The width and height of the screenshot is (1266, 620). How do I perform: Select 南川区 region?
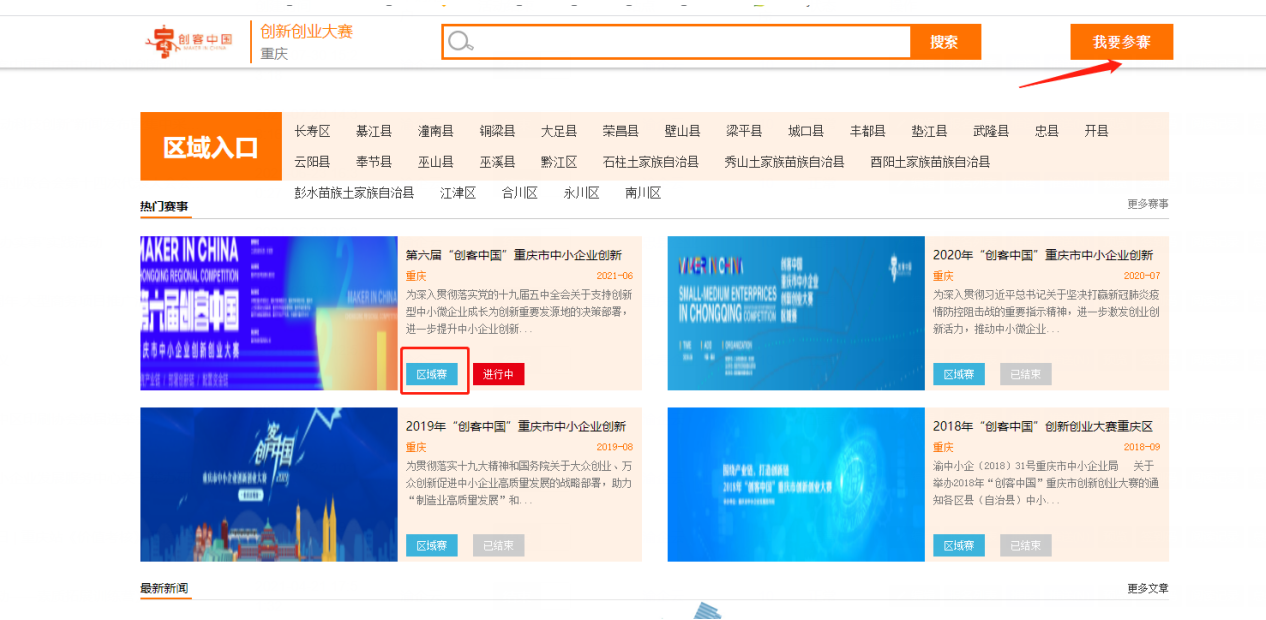click(x=643, y=193)
